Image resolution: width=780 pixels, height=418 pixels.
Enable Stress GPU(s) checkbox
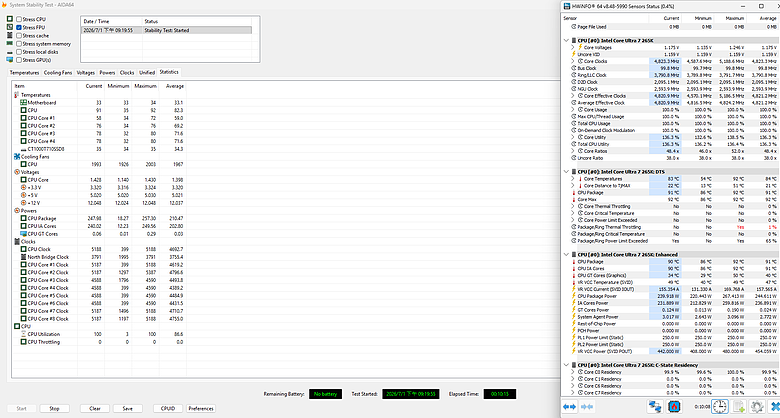pyautogui.click(x=19, y=60)
